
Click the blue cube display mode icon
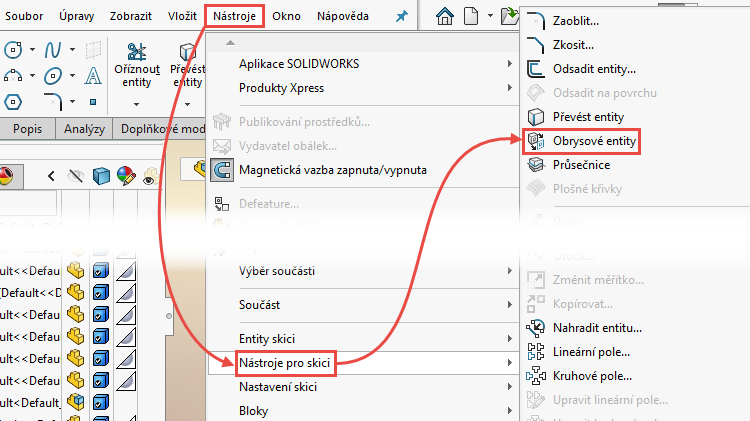coord(101,176)
